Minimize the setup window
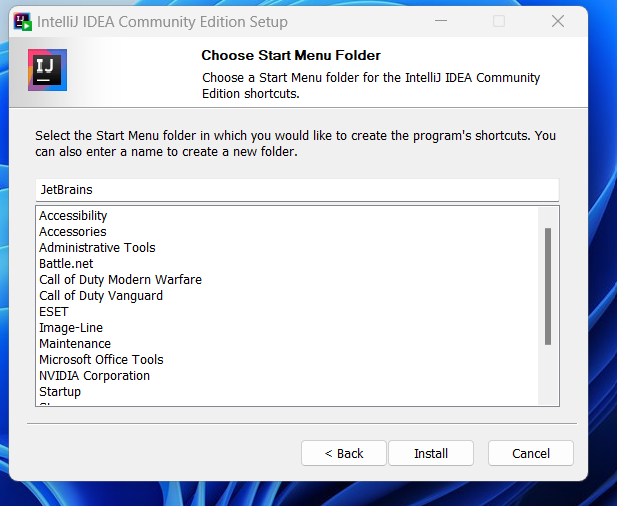 441,21
